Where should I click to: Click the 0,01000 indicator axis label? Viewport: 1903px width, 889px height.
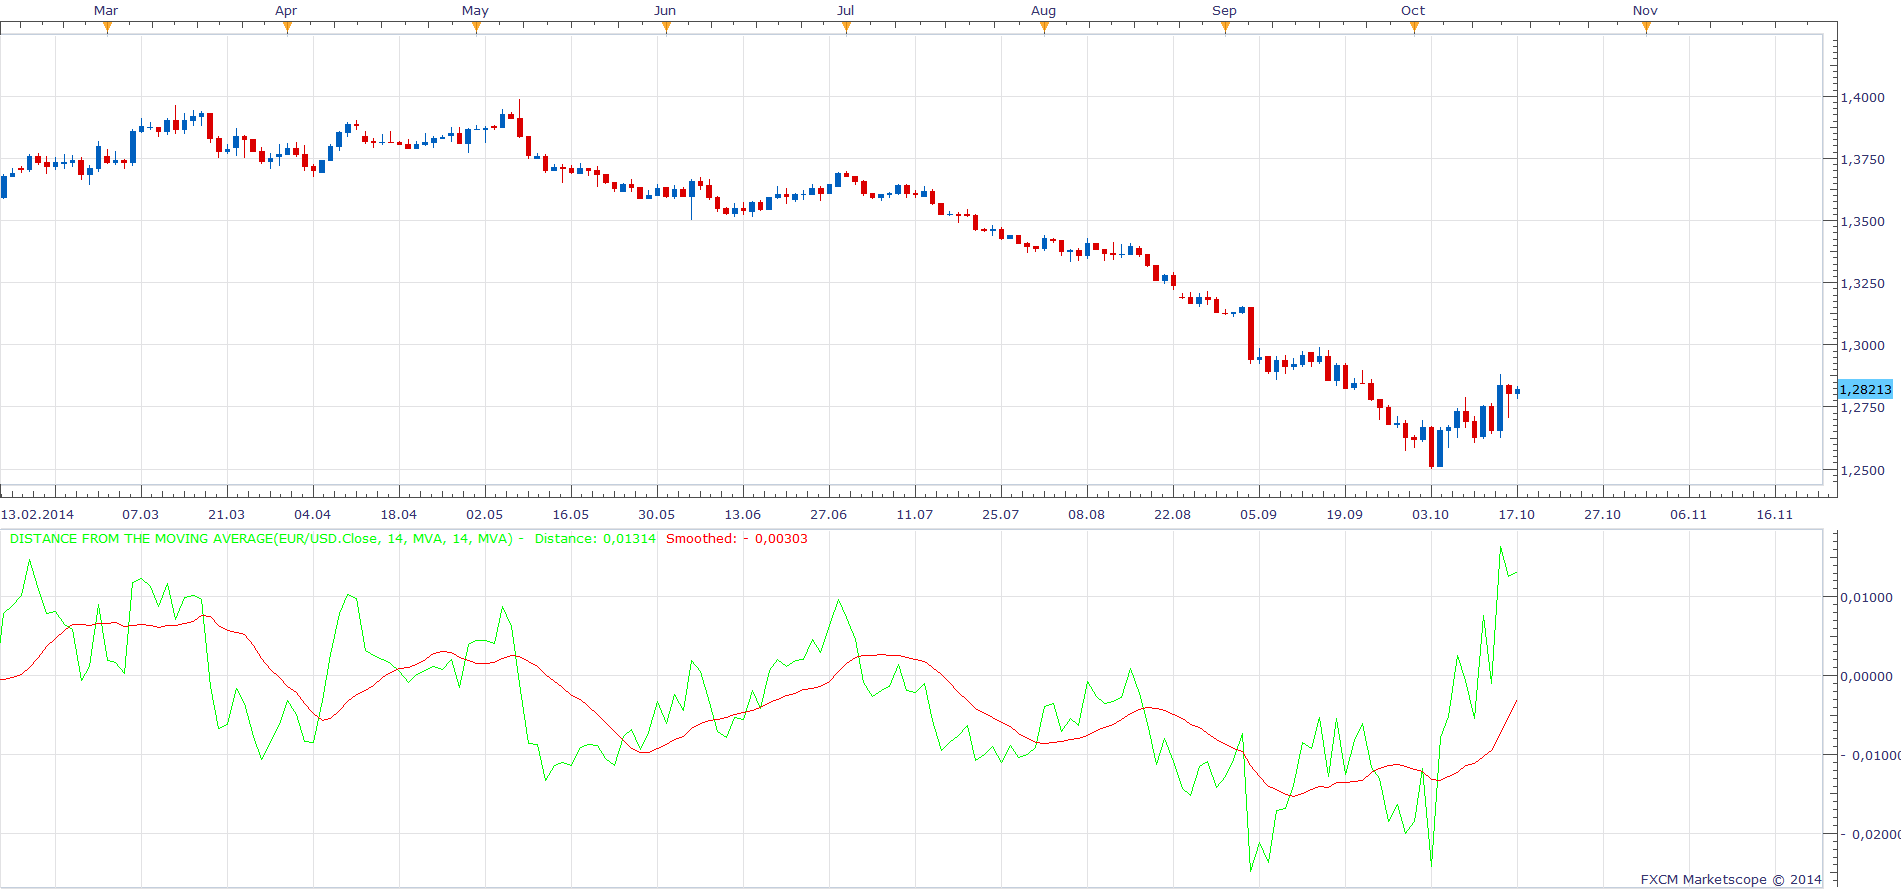click(1866, 597)
